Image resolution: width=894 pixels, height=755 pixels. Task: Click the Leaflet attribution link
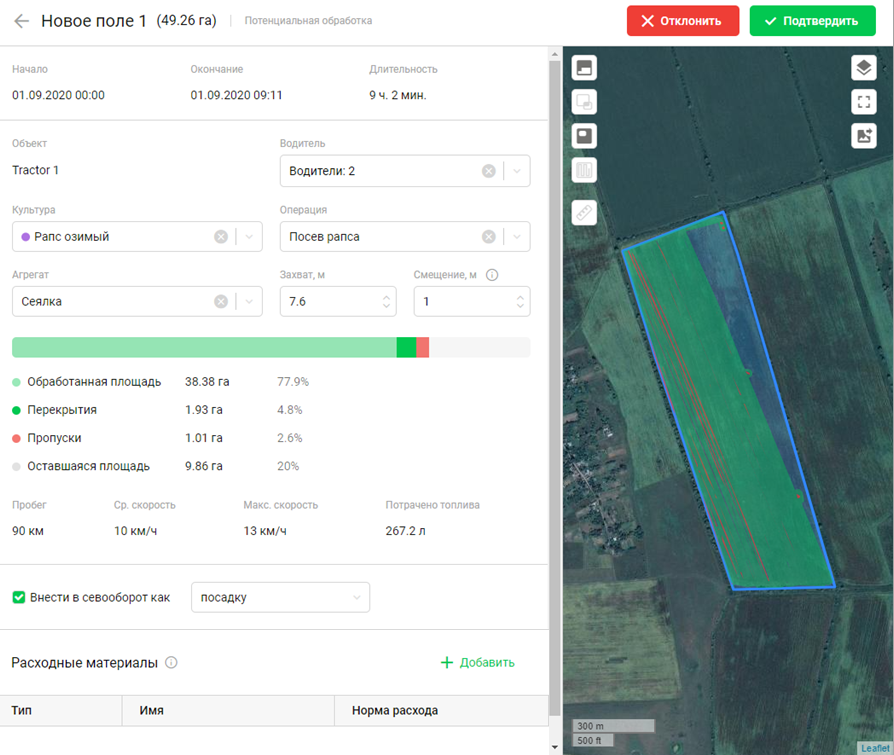(875, 748)
